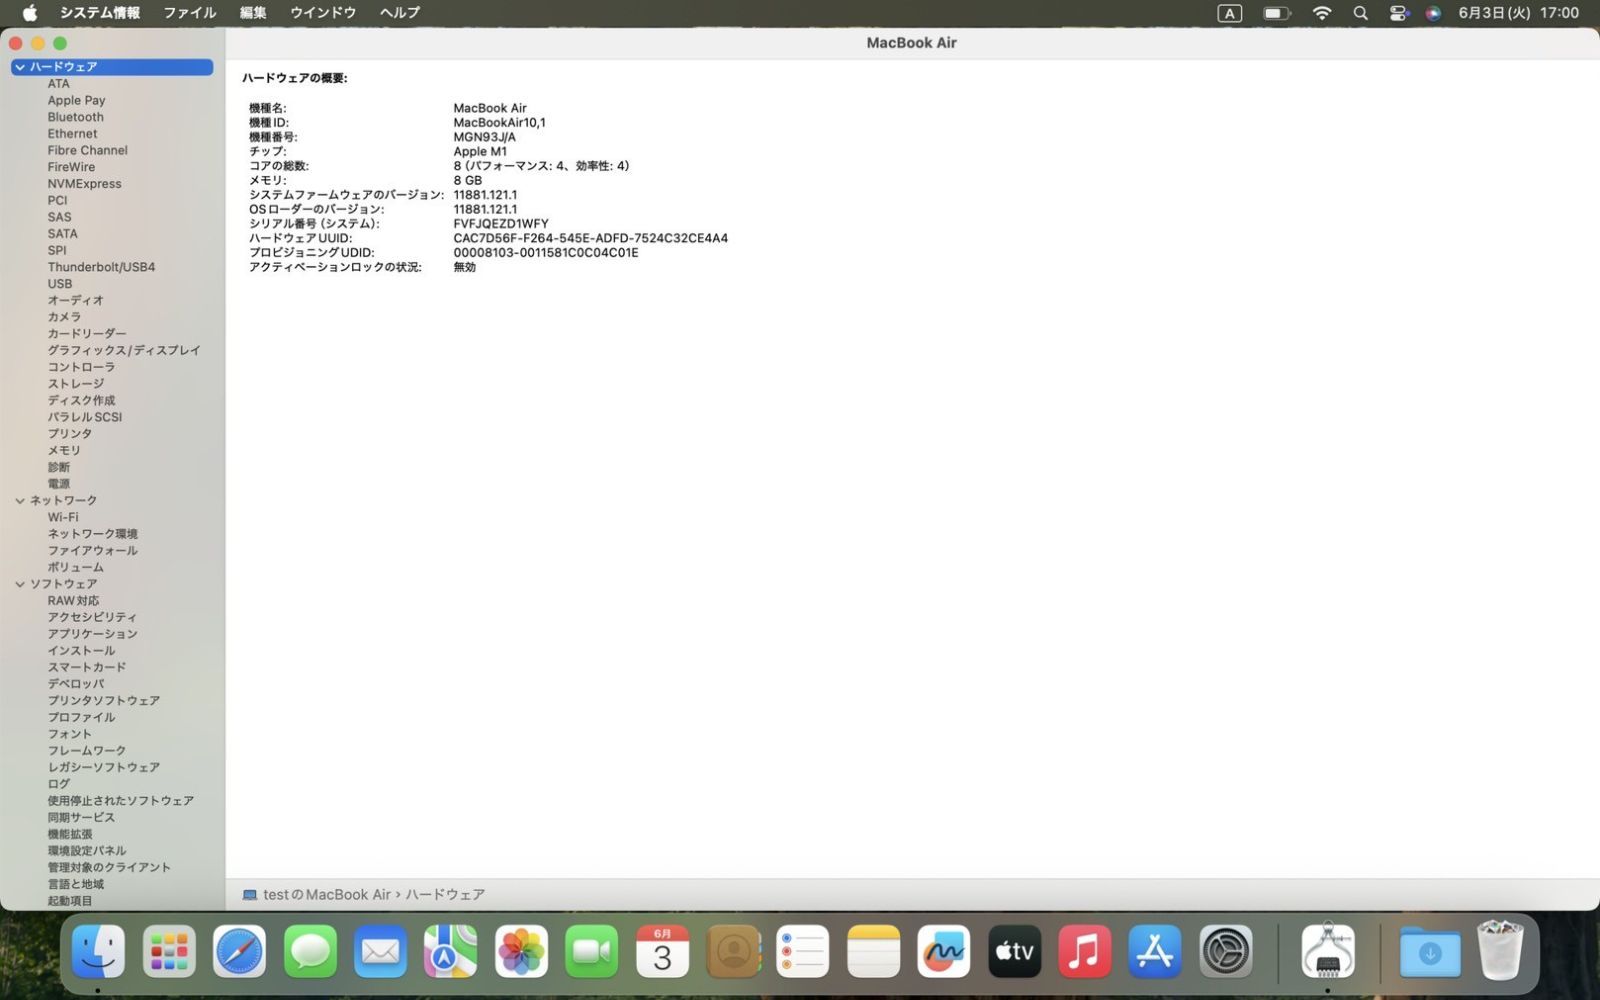Viewport: 1600px width, 1000px height.
Task: Open System Settings gear in Dock
Action: pyautogui.click(x=1226, y=951)
